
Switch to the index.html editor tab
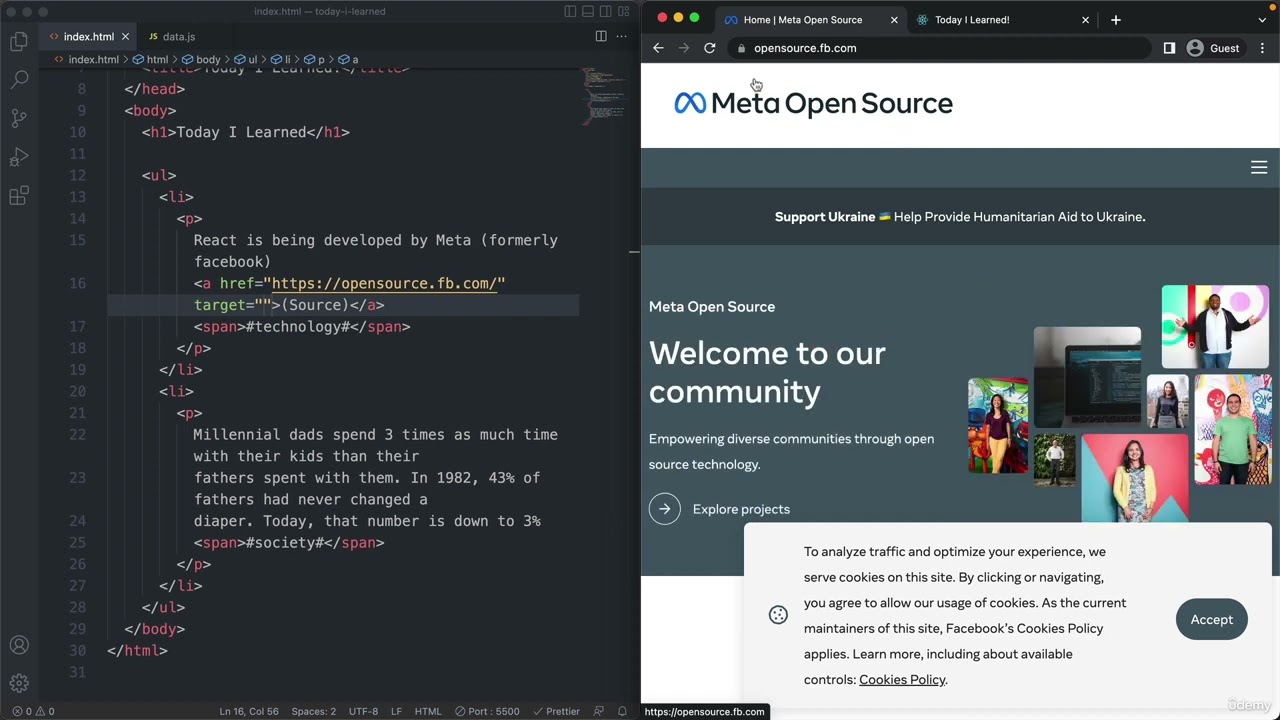[88, 37]
